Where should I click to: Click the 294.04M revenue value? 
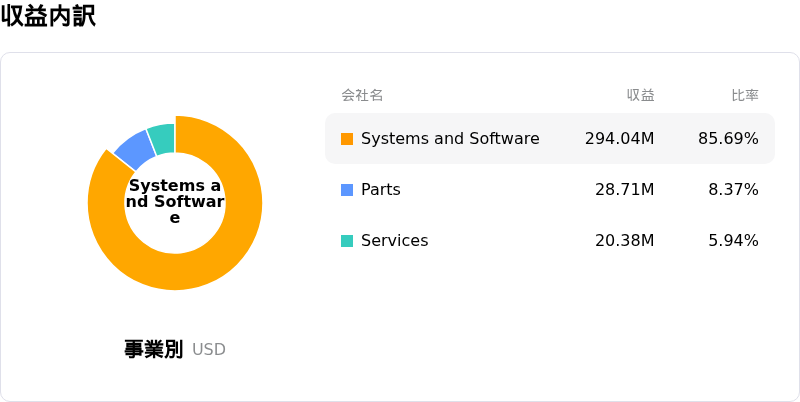click(619, 139)
